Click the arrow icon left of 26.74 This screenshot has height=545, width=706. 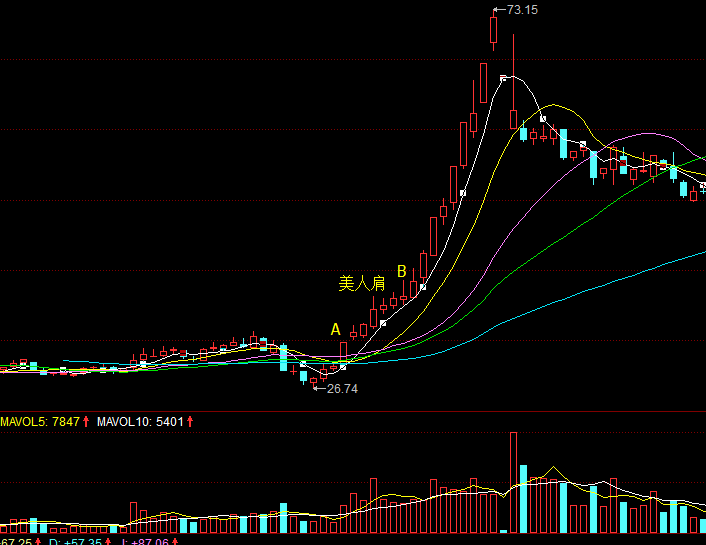(x=319, y=388)
